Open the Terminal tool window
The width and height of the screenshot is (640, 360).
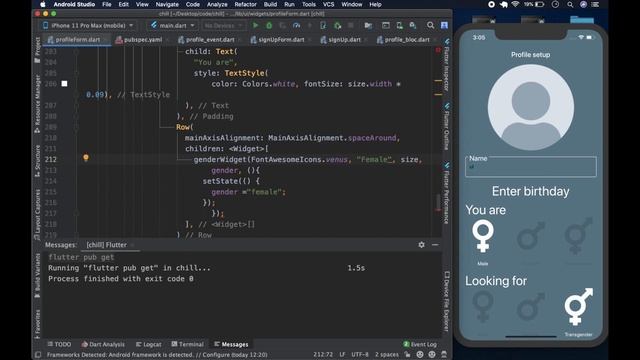coord(187,344)
